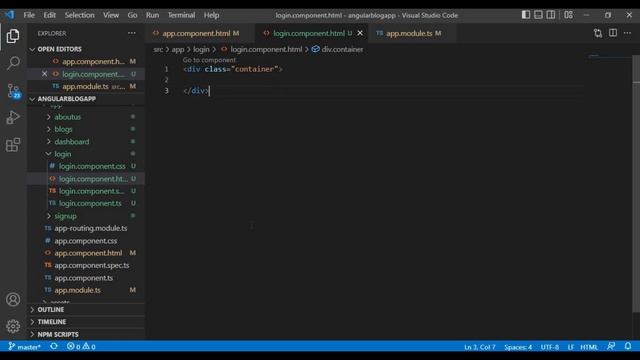The image size is (640, 360).
Task: Select app.module.ts in Open Editors list
Action: (86, 86)
